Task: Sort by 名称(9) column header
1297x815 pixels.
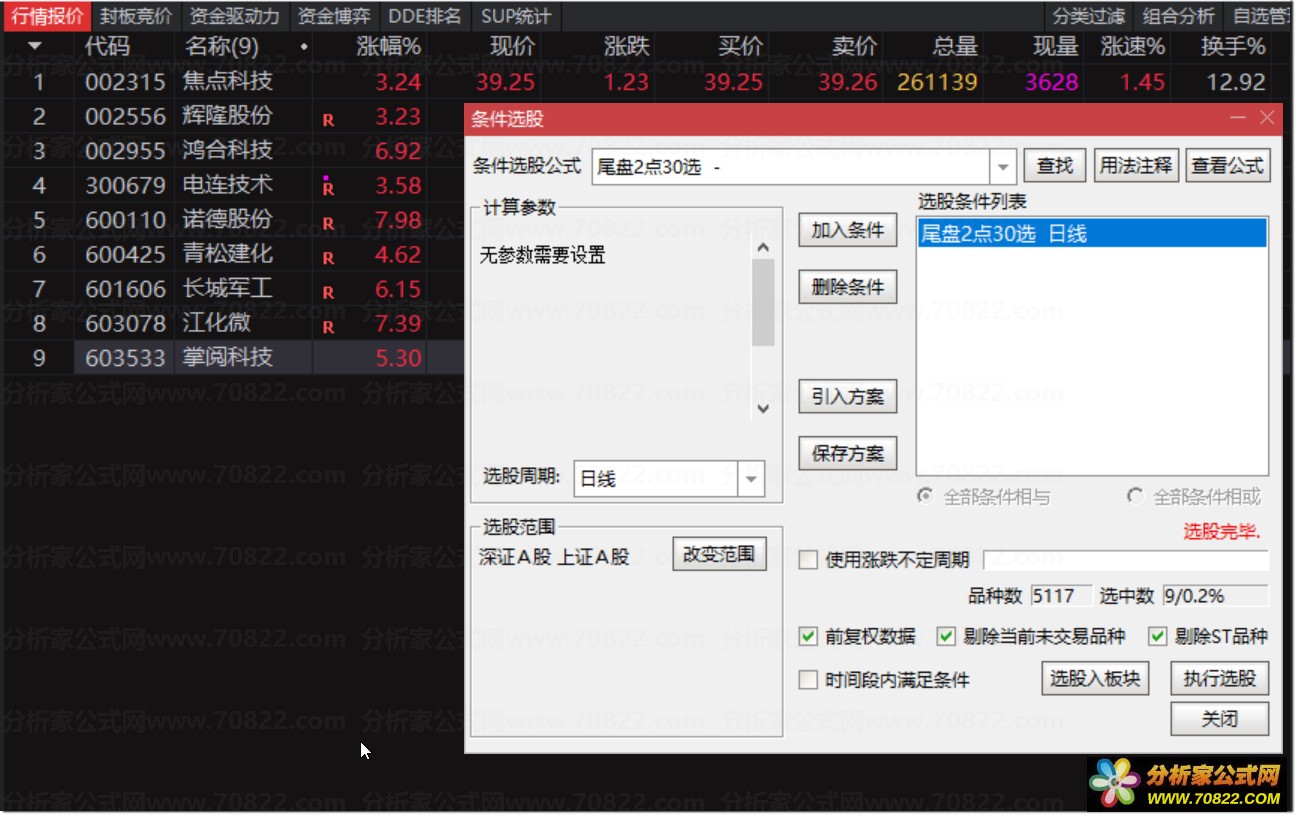Action: click(x=221, y=46)
